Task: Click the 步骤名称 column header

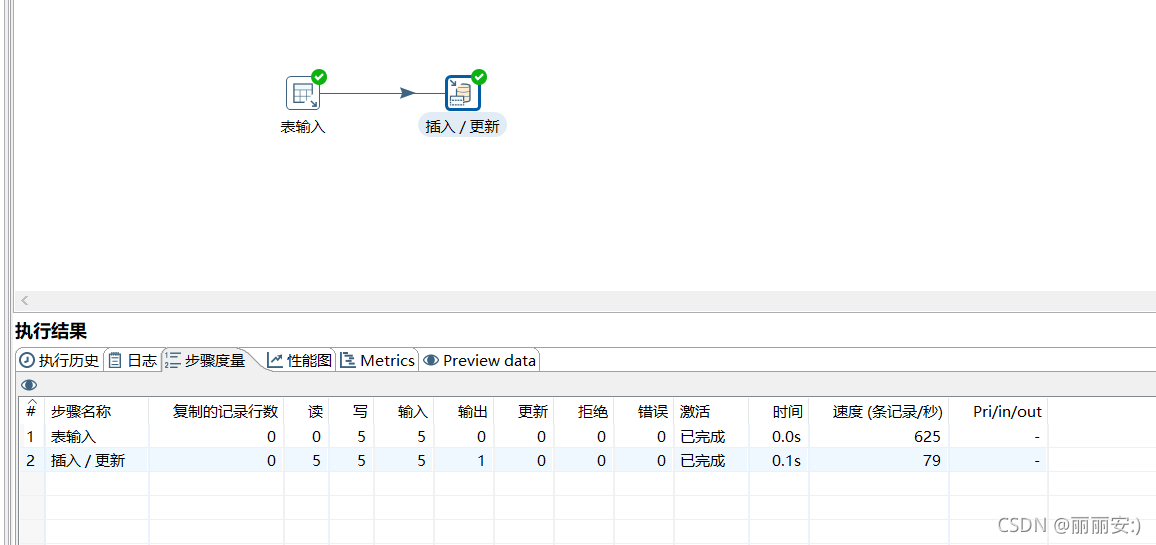Action: tap(97, 412)
